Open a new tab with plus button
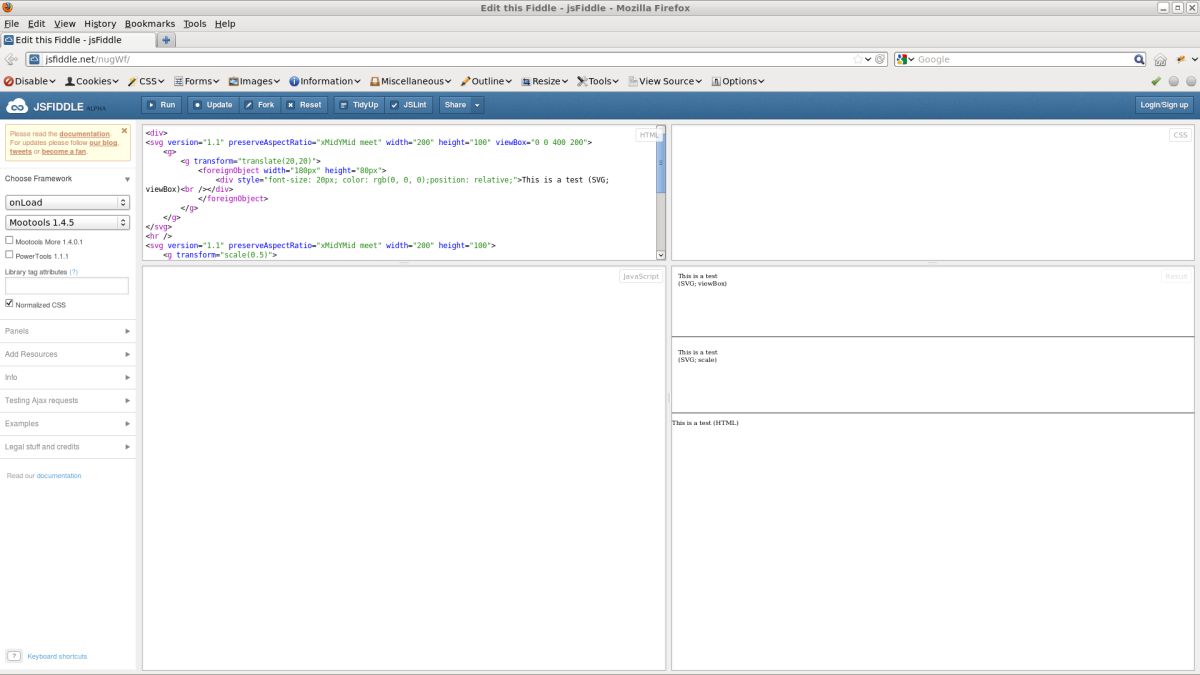The width and height of the screenshot is (1200, 675). click(166, 40)
